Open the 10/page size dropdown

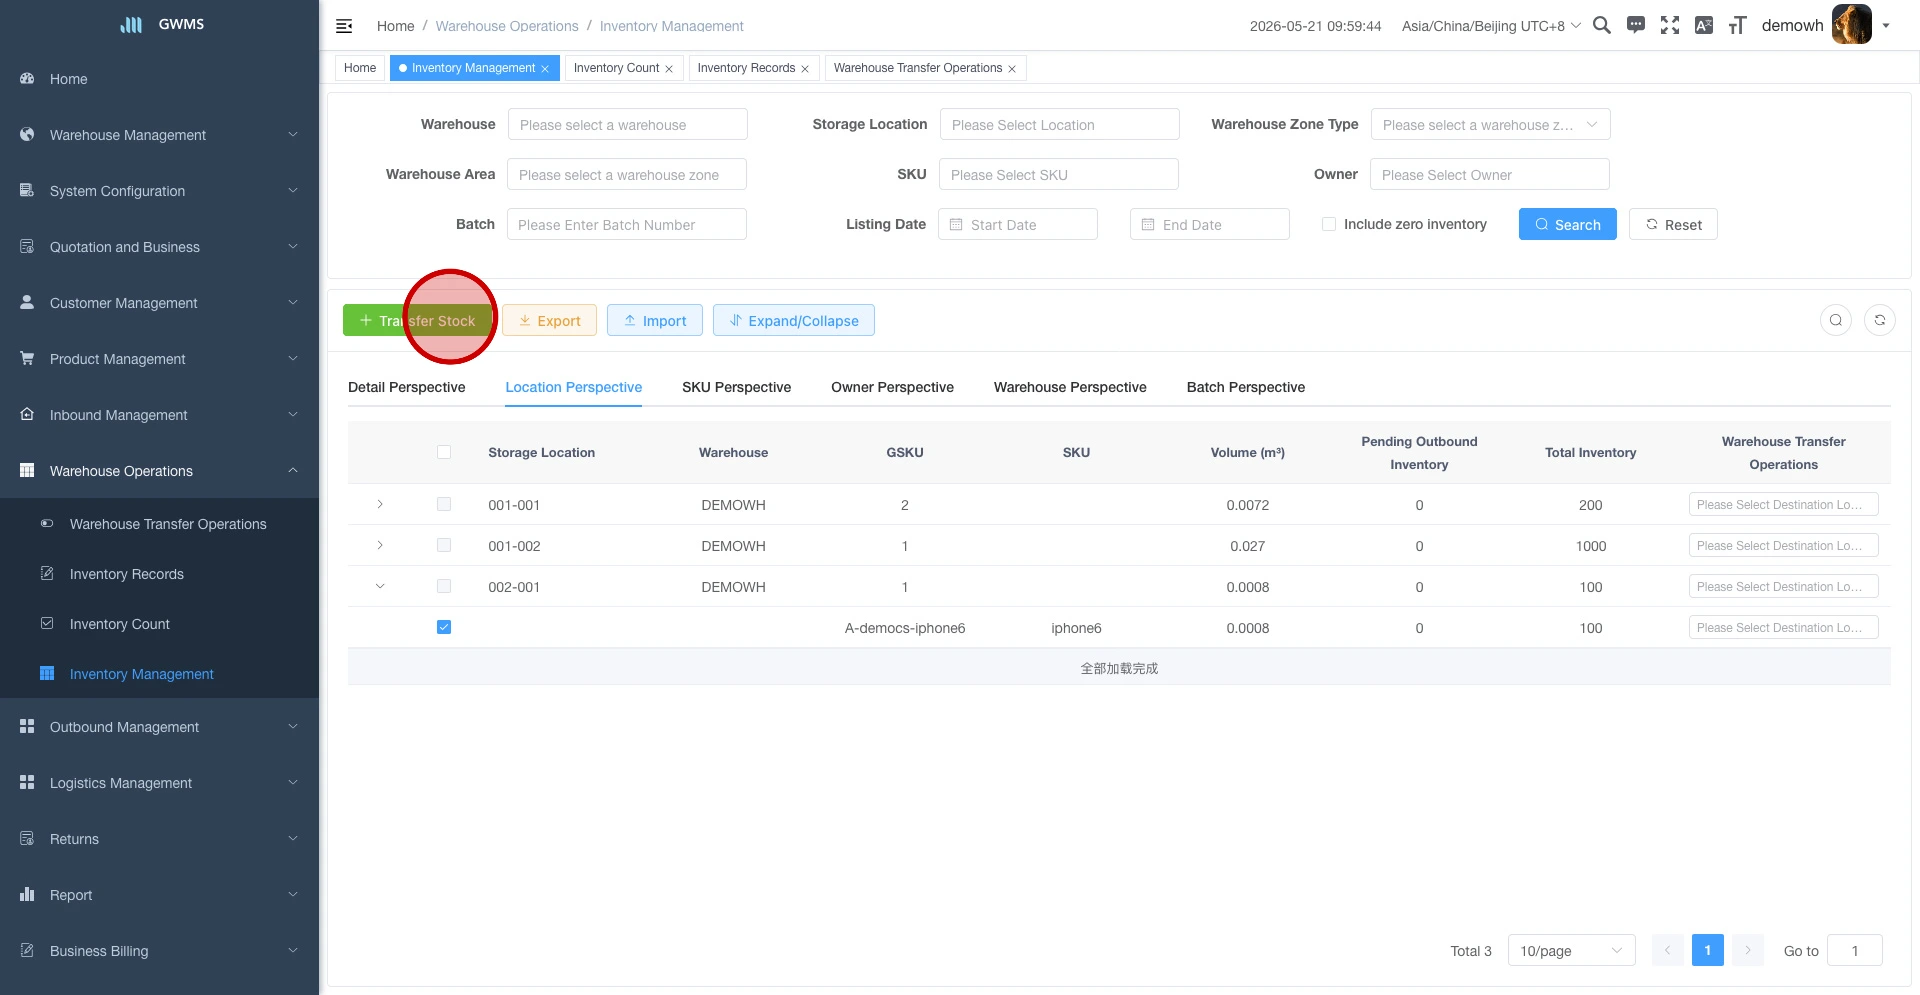tap(1572, 950)
